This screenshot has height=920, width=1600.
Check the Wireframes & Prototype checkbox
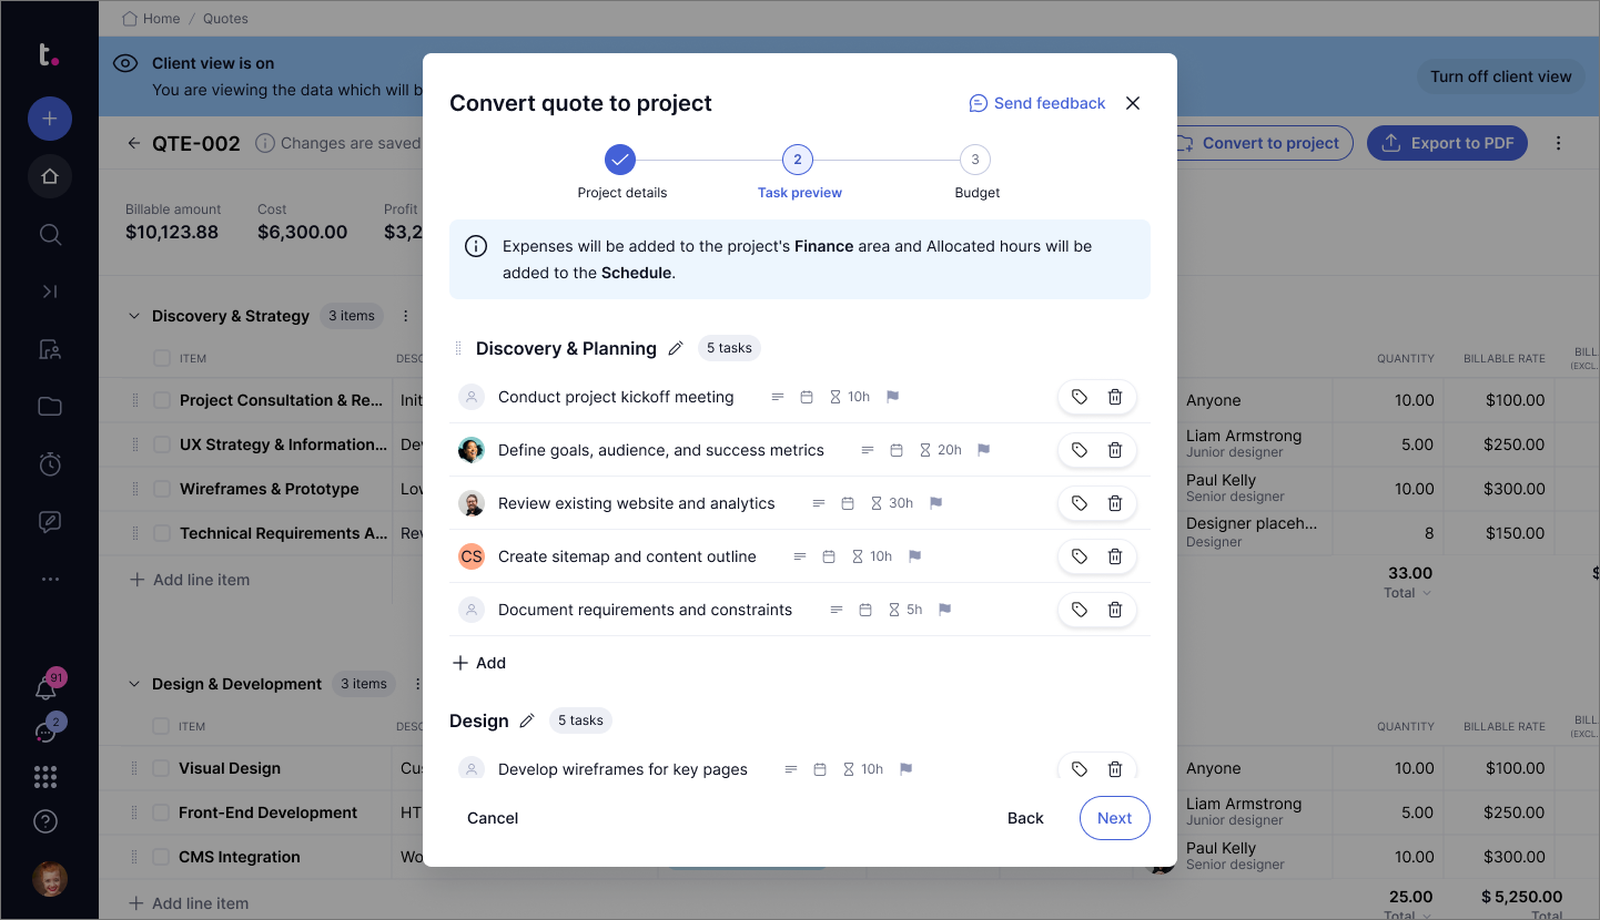pyautogui.click(x=162, y=489)
